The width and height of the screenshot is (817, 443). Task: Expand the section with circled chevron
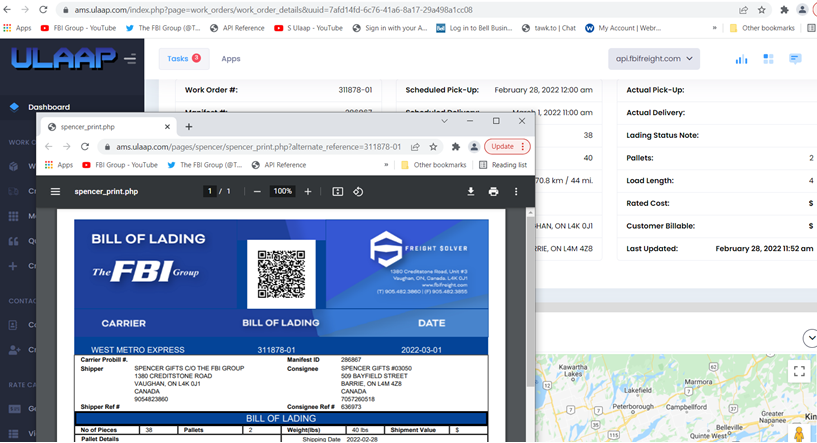[x=809, y=338]
